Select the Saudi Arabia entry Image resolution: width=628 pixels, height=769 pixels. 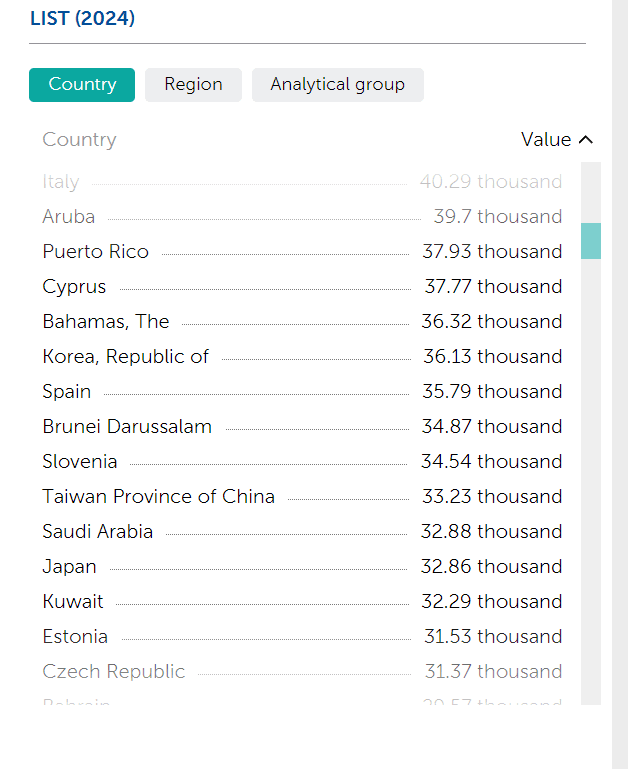click(x=98, y=532)
